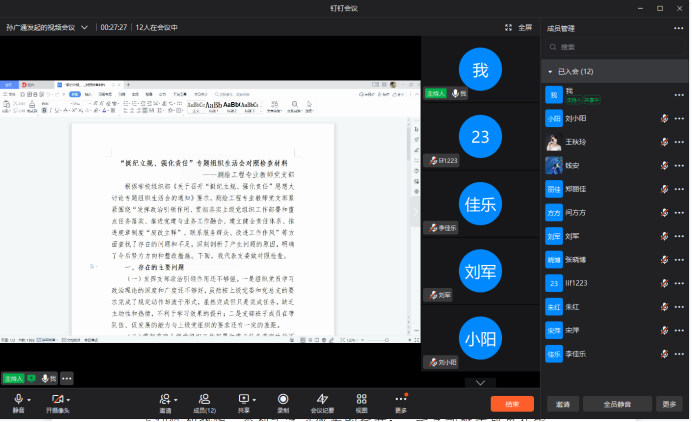692x422 pixels.
Task: Mute microphone using 静音 button
Action: coord(19,402)
